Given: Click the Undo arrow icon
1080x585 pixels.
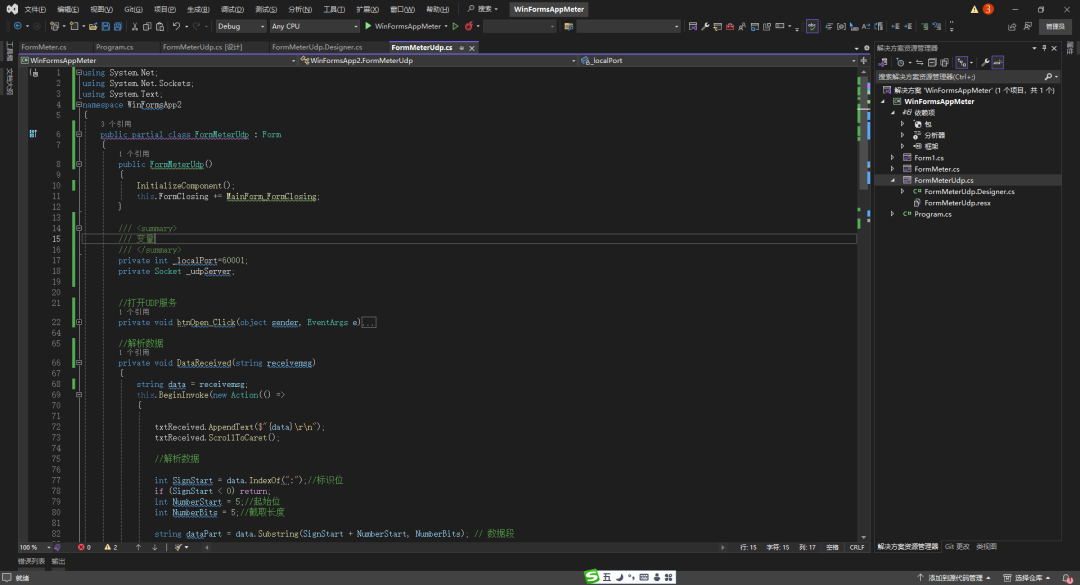Looking at the screenshot, I should click(176, 26).
